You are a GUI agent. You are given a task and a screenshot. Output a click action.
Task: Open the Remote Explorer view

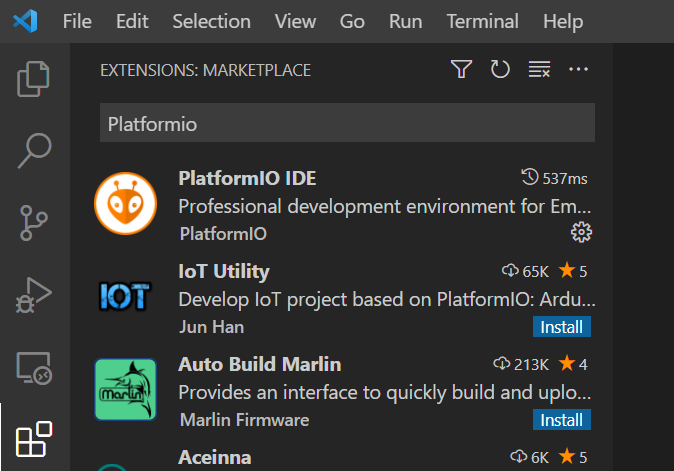(34, 368)
